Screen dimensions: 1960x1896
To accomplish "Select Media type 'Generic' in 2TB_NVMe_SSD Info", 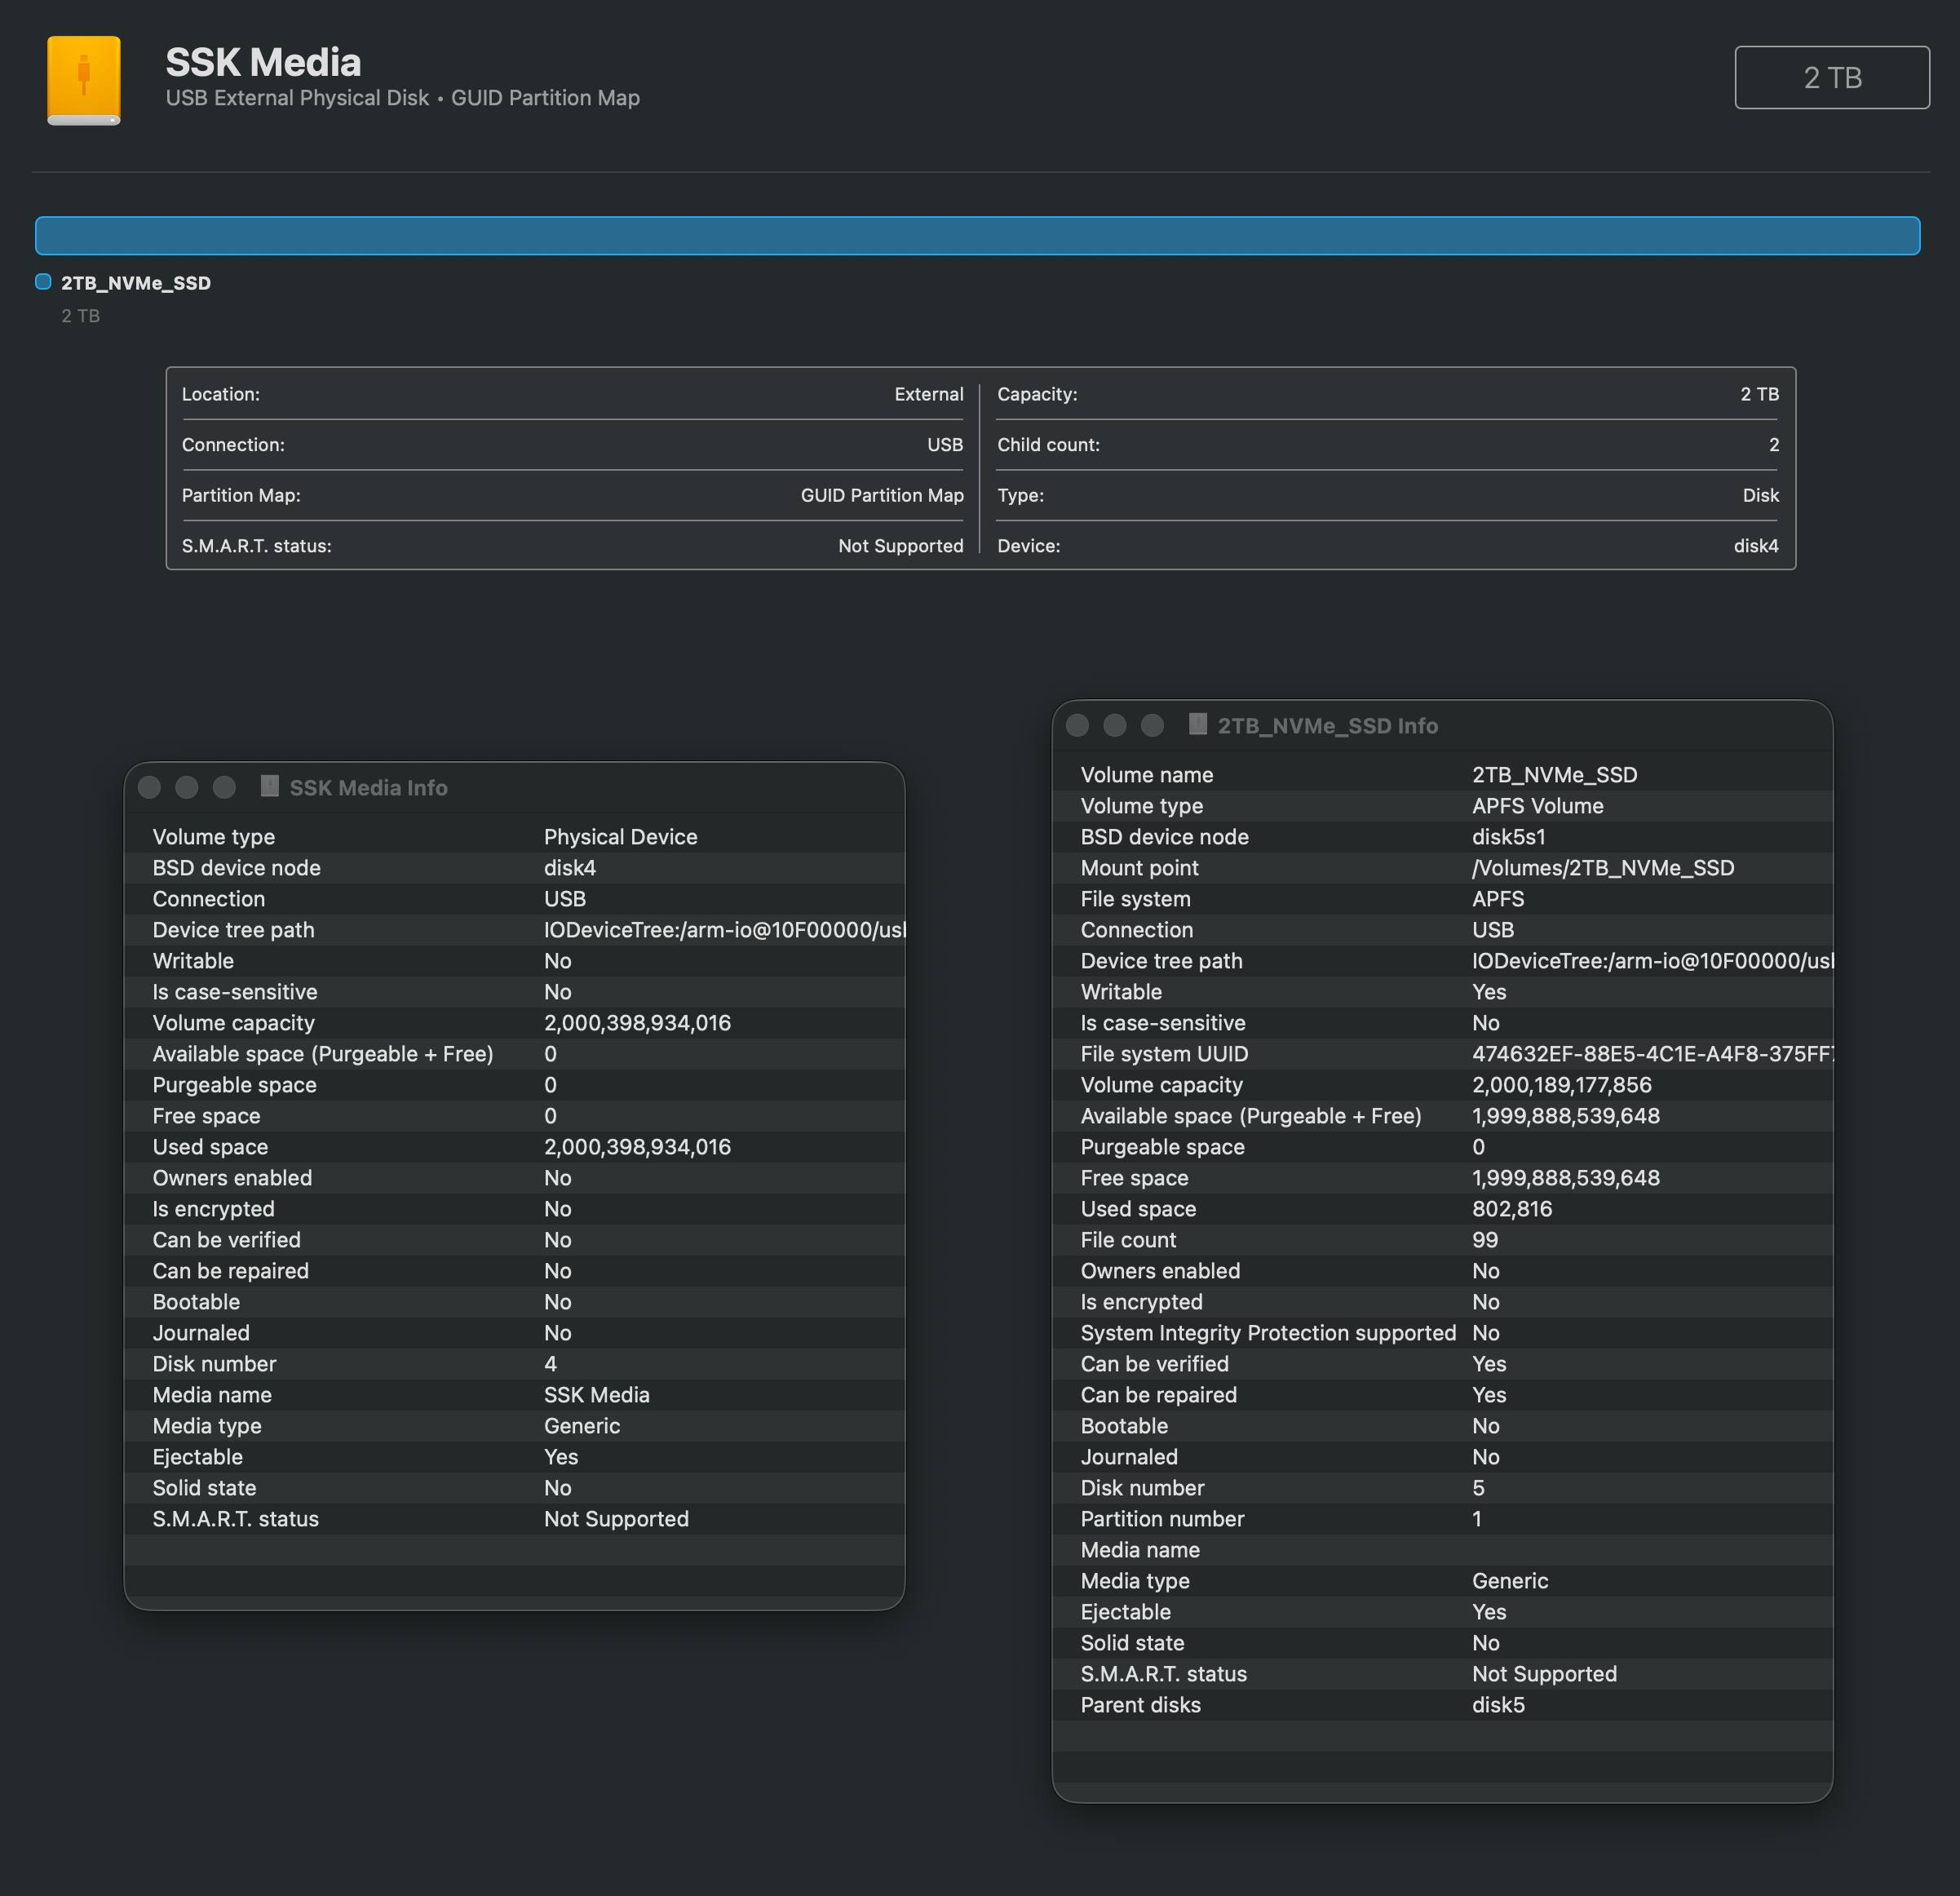I will click(x=1510, y=1581).
